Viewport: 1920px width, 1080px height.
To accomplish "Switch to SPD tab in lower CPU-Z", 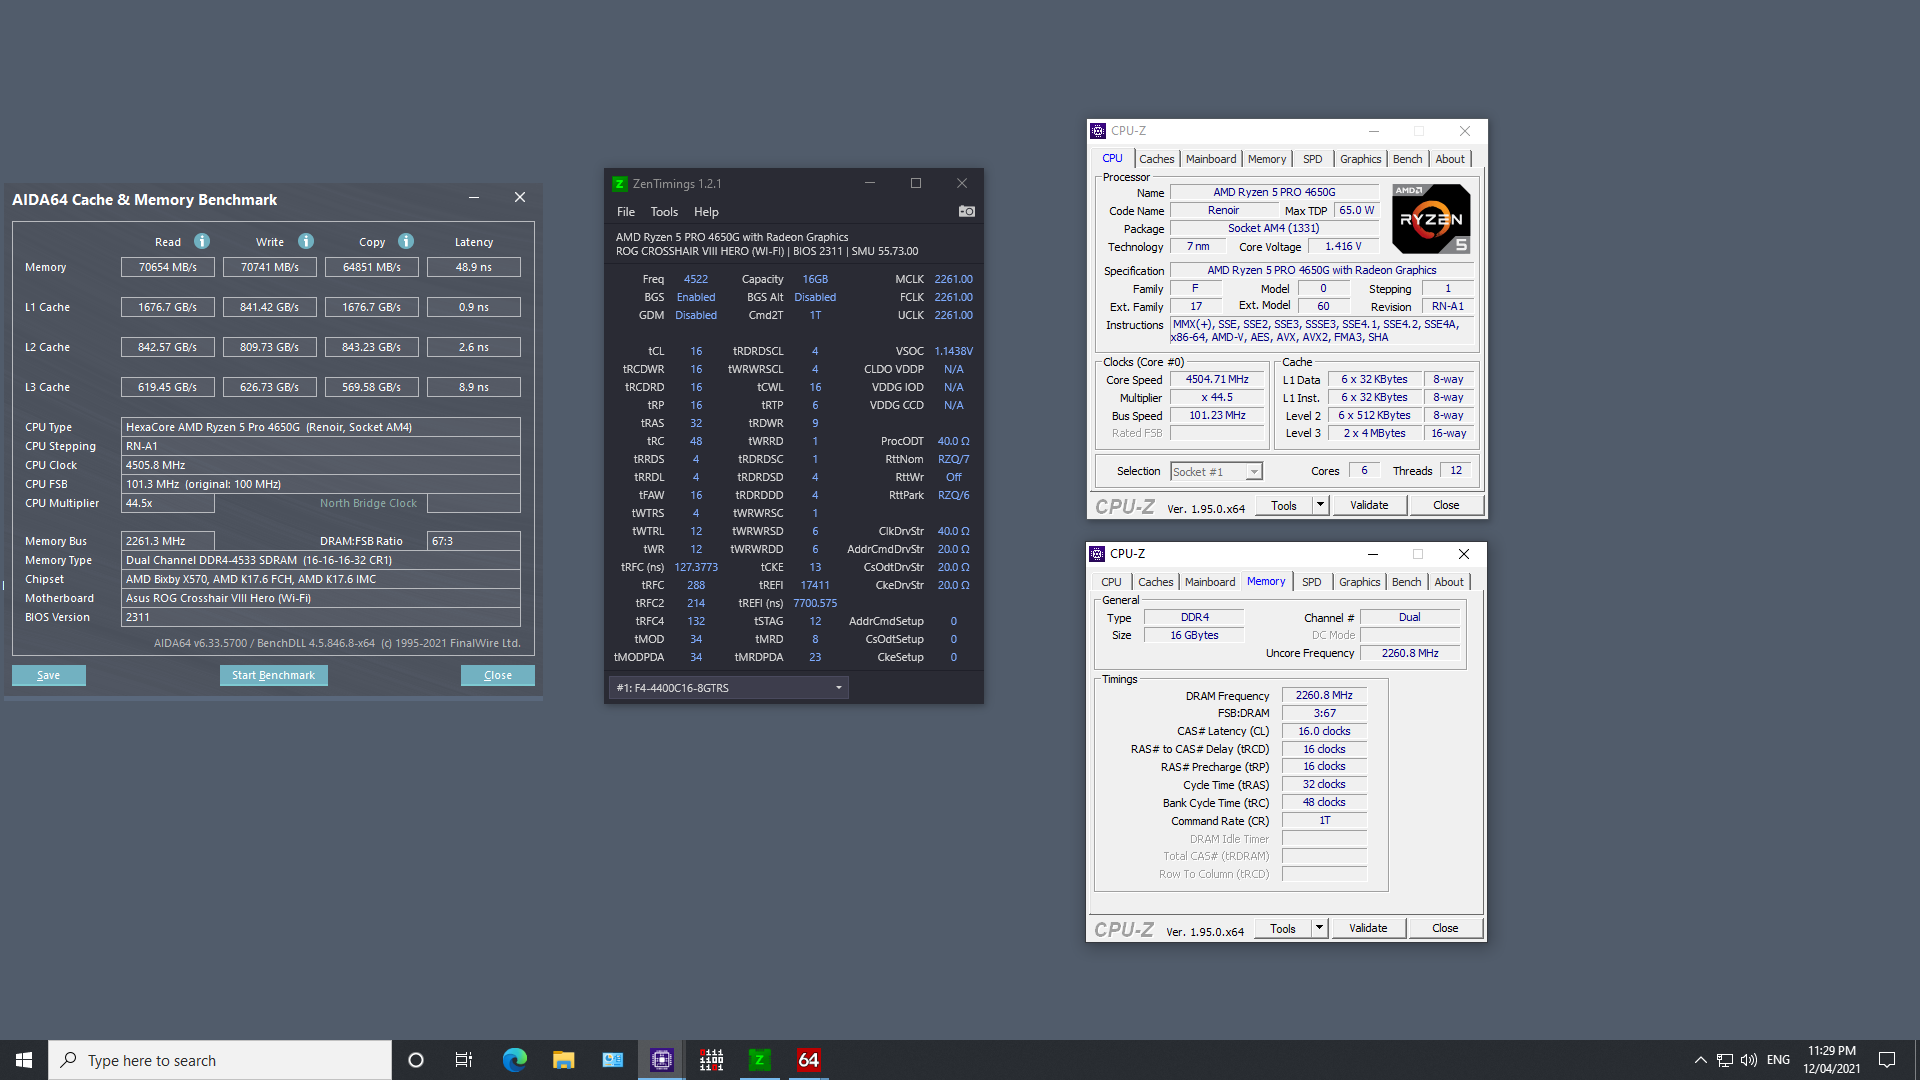I will (x=1312, y=582).
